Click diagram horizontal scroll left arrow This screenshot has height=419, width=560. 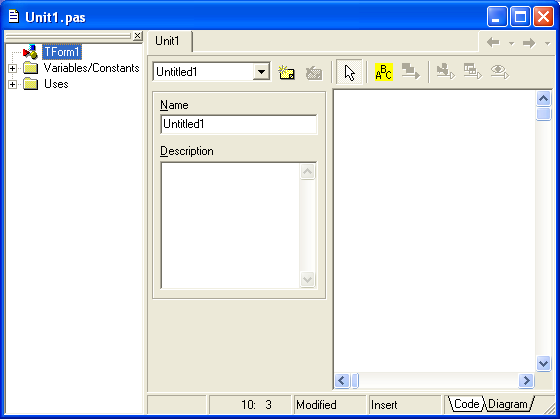[x=342, y=380]
